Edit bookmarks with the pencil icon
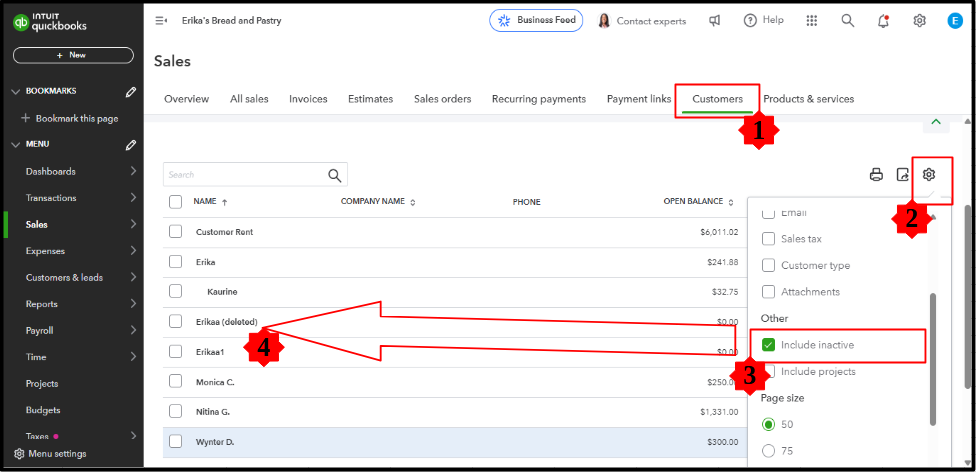976x472 pixels. pos(130,92)
